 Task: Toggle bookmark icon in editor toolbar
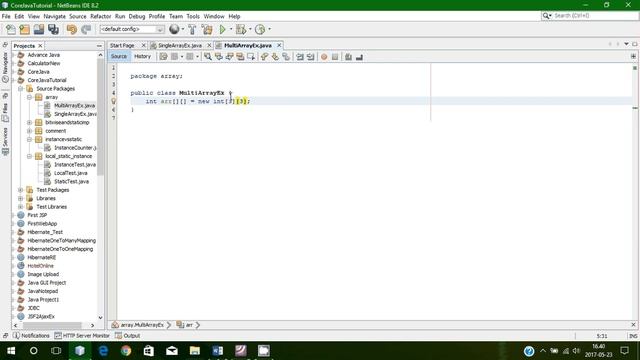(286, 57)
